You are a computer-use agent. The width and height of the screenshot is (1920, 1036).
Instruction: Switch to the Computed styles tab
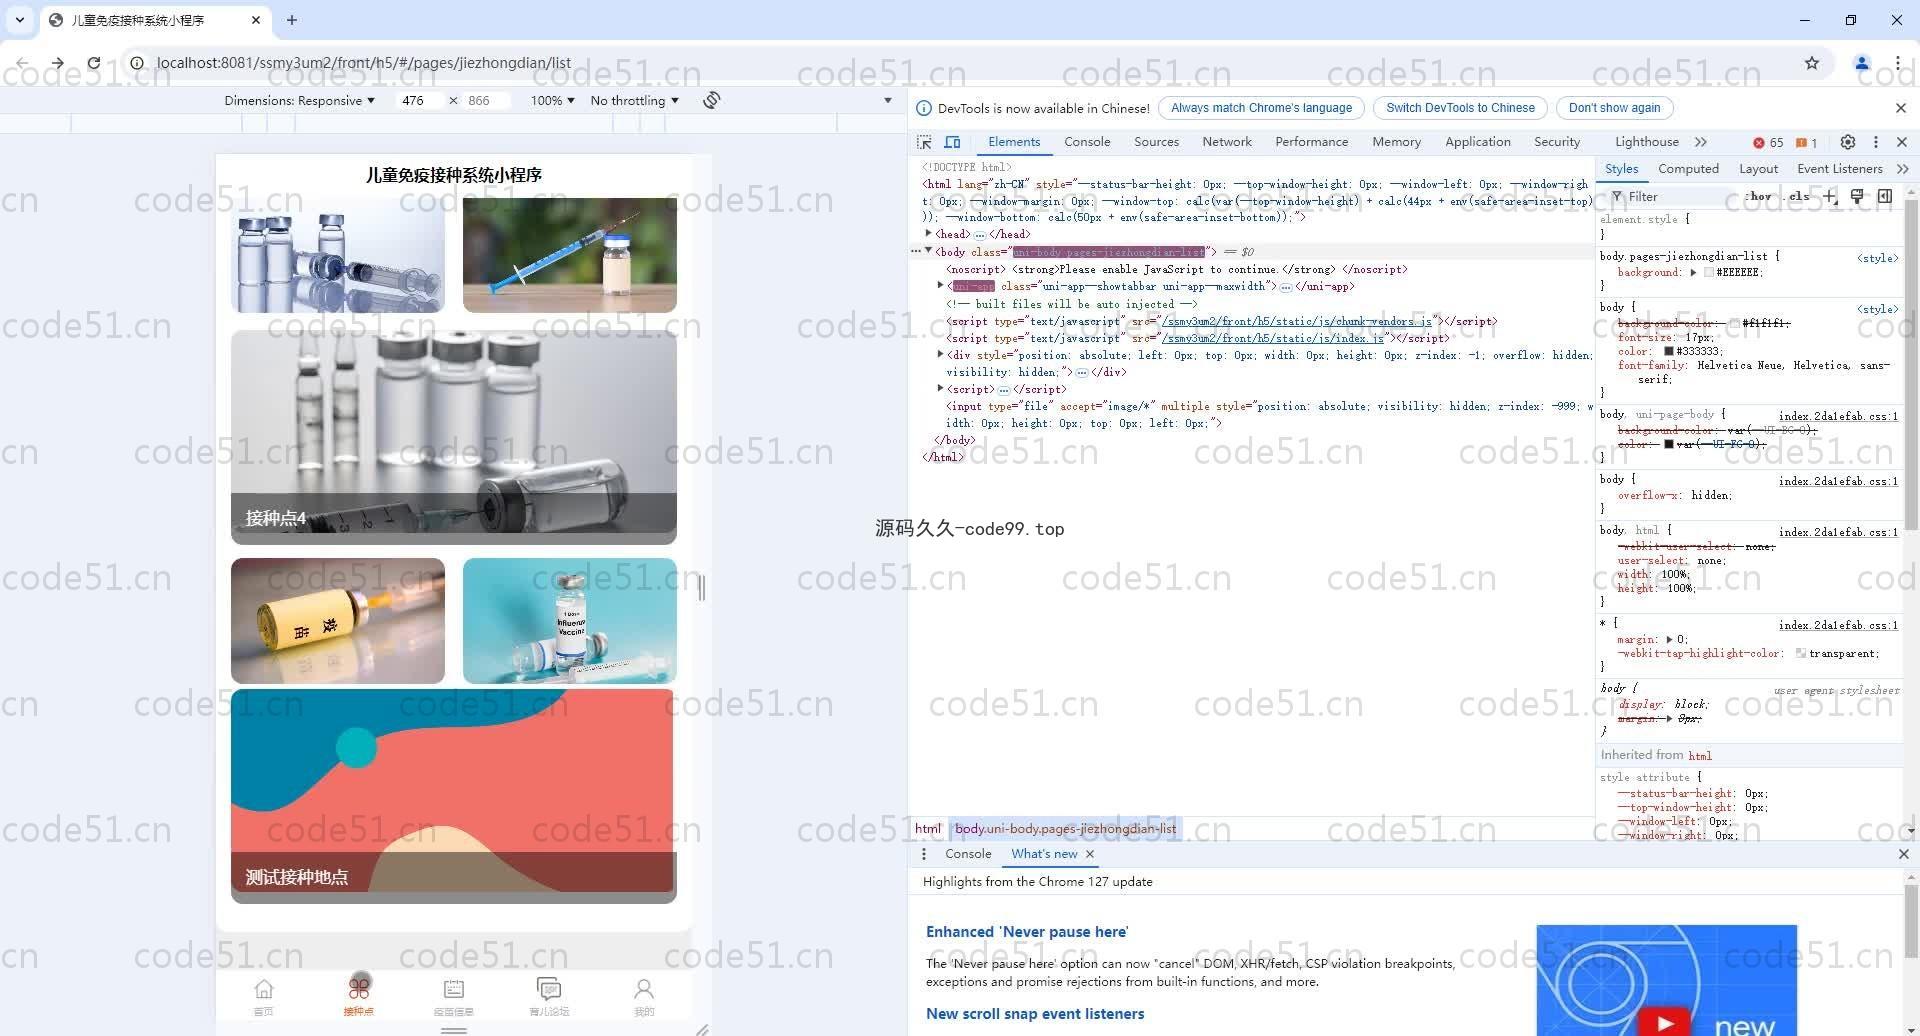(x=1688, y=169)
